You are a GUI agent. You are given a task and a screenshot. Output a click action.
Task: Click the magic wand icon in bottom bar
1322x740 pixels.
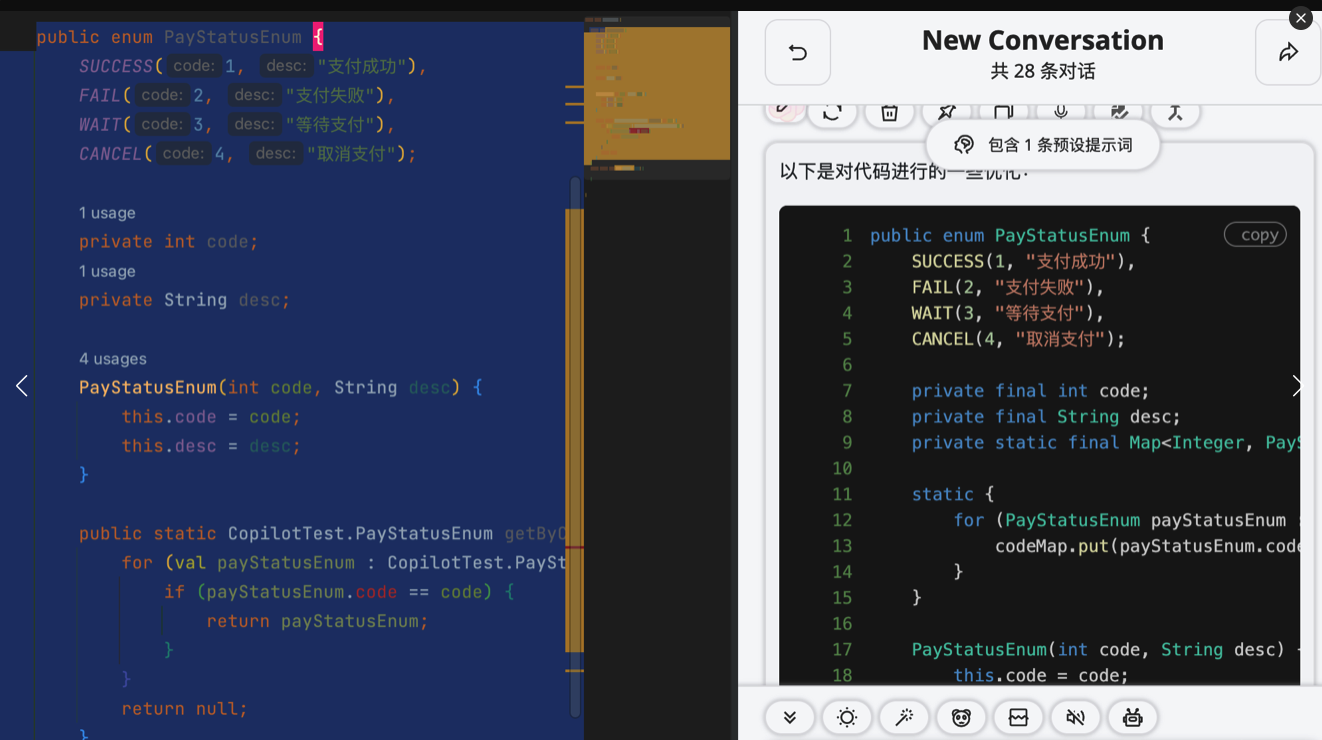pos(904,717)
